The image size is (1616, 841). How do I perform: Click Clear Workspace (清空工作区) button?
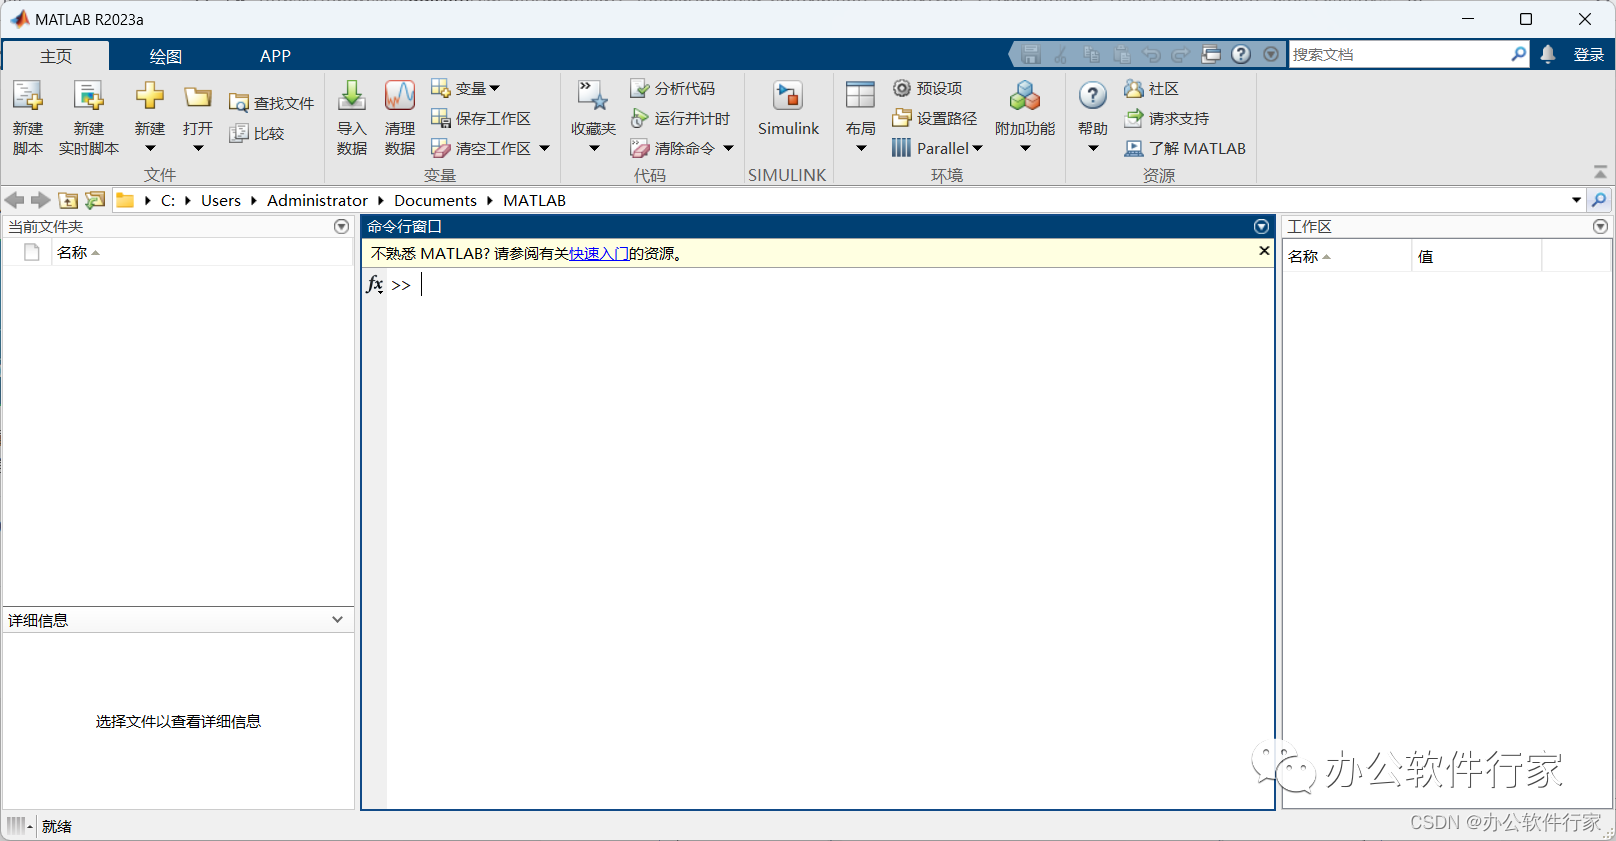(481, 148)
